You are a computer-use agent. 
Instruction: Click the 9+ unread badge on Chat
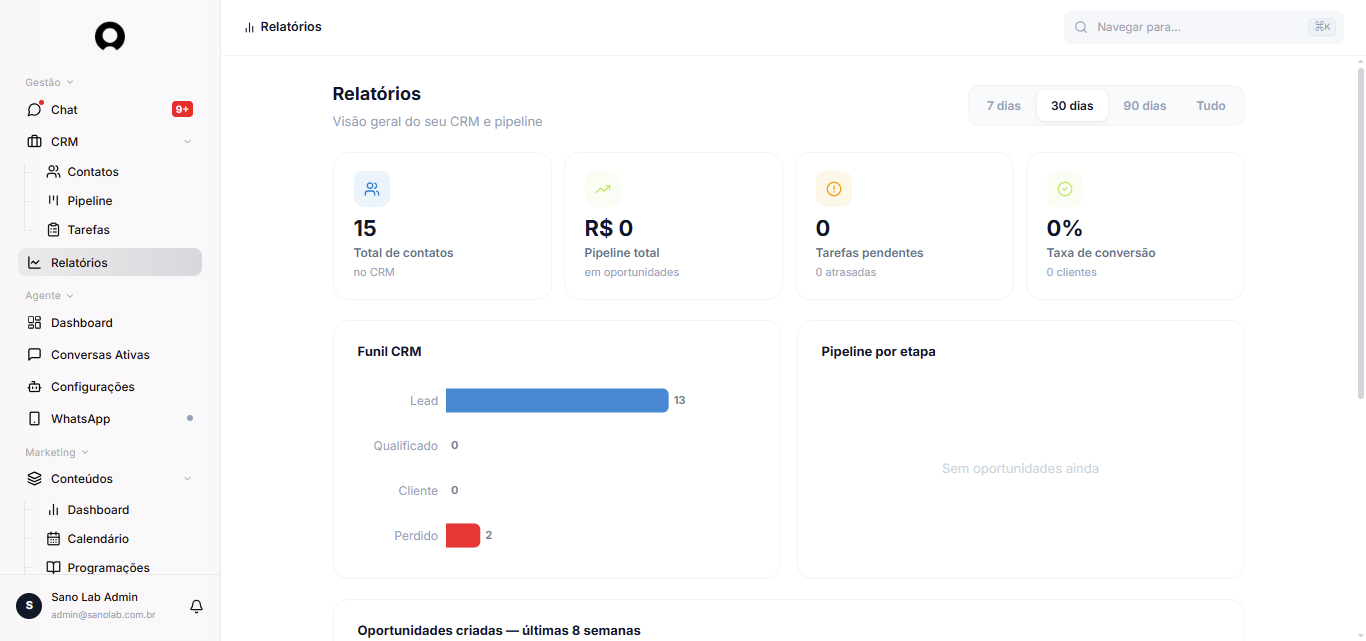tap(182, 109)
